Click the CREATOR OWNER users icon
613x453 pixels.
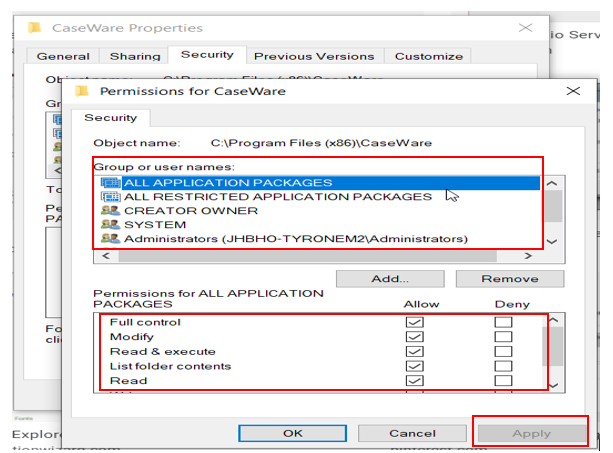[111, 211]
